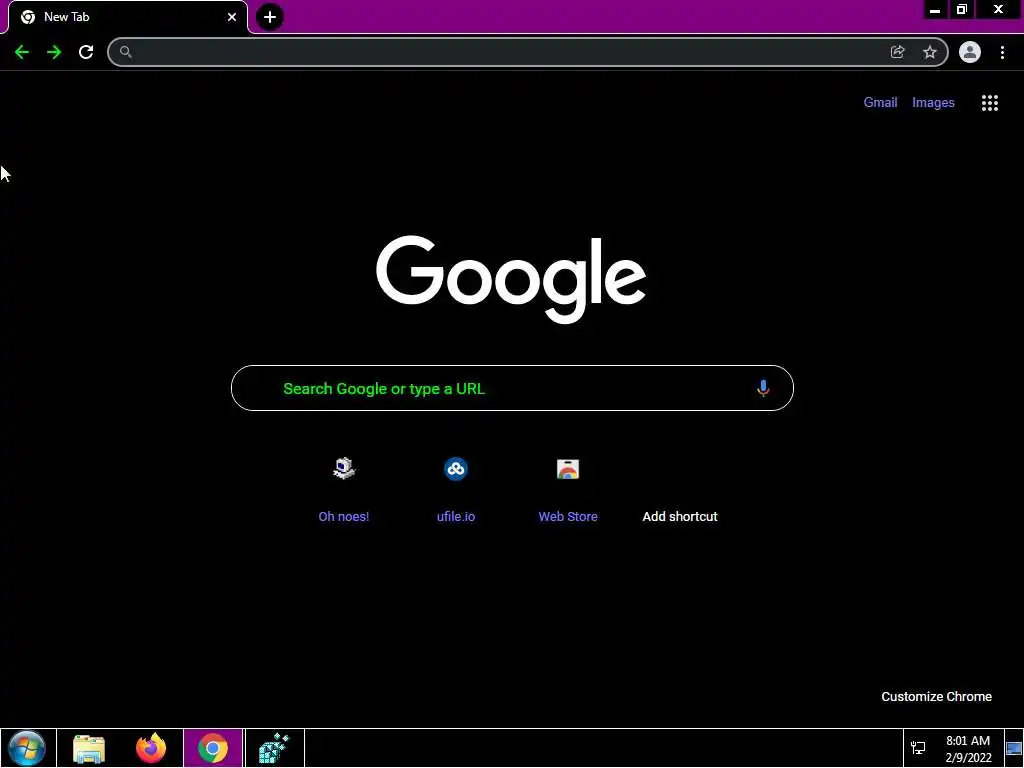Click the Search Google or type a URL box
1024x768 pixels.
(x=512, y=388)
